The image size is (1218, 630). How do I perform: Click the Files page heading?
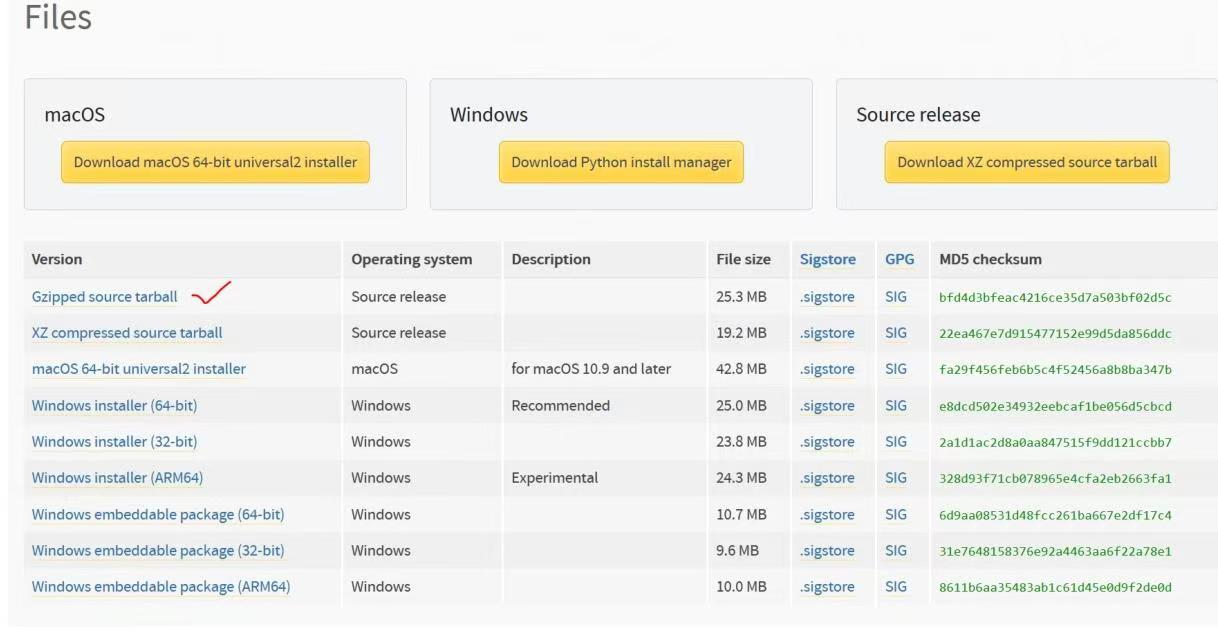58,17
